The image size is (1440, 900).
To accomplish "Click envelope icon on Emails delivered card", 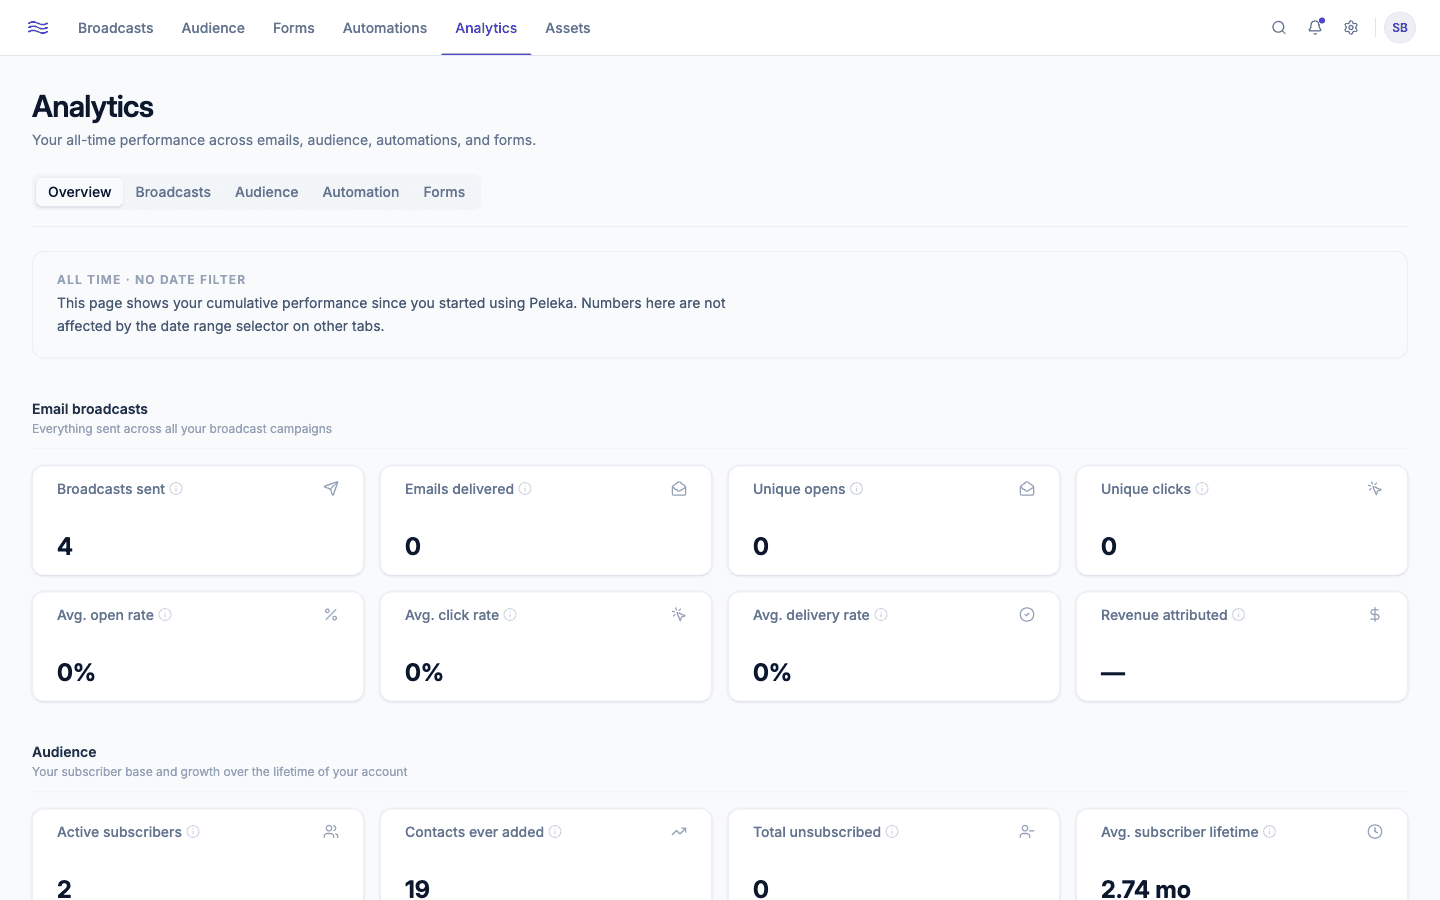I will click(x=679, y=489).
